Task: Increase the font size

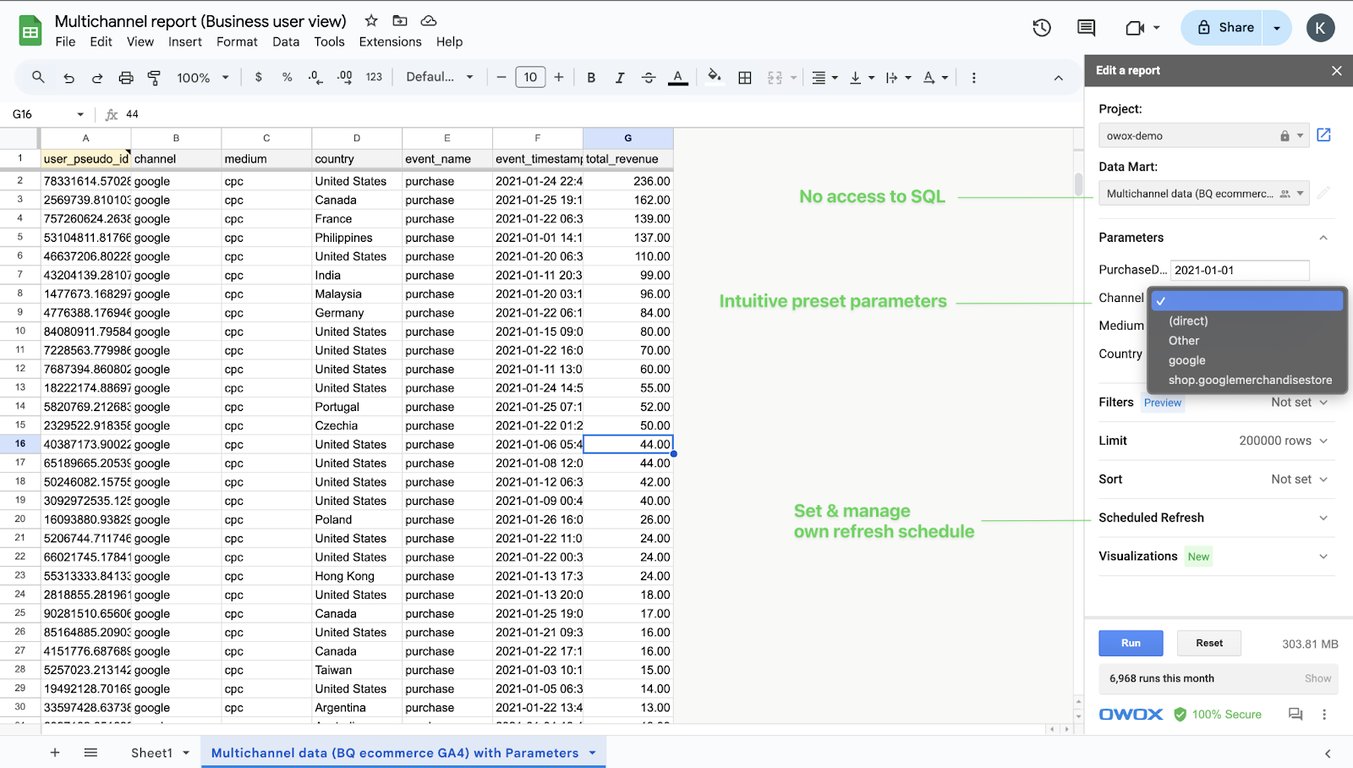Action: [x=558, y=77]
